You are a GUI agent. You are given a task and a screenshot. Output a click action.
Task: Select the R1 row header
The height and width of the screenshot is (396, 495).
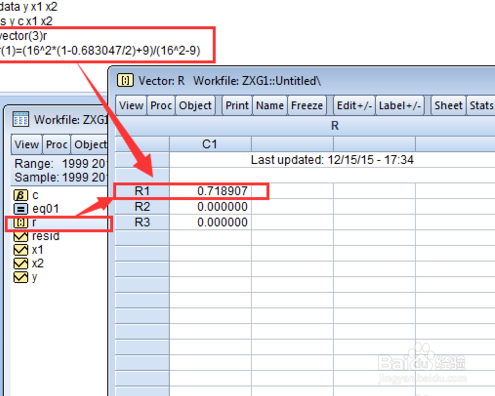142,191
